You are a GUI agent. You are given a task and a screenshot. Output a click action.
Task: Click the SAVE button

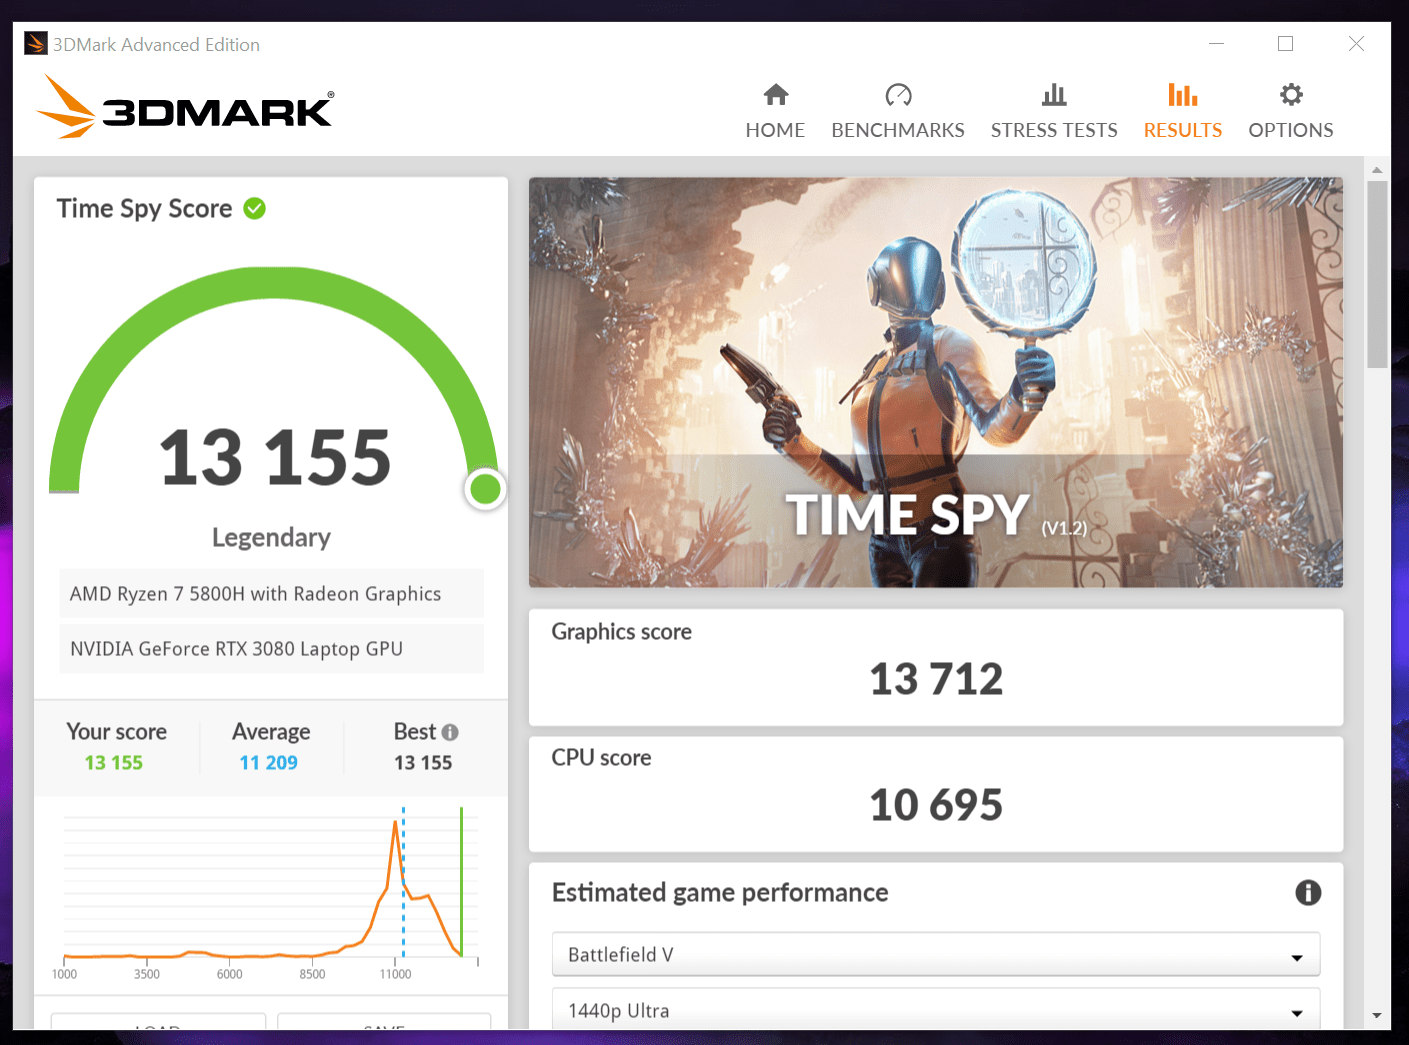383,1030
